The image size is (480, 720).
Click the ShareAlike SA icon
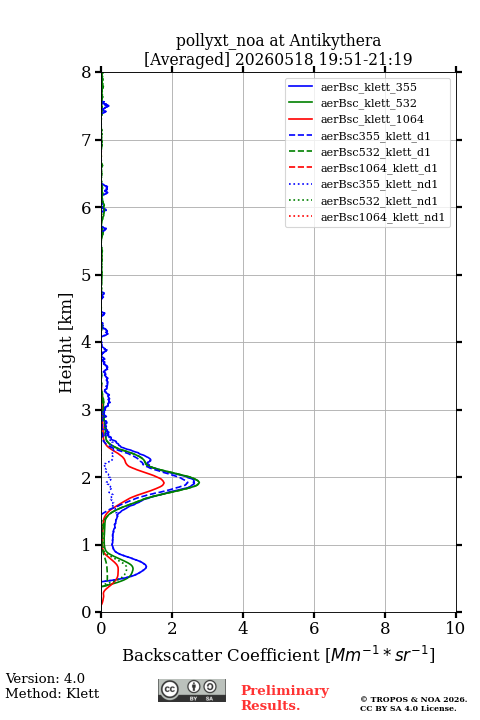pos(210,687)
